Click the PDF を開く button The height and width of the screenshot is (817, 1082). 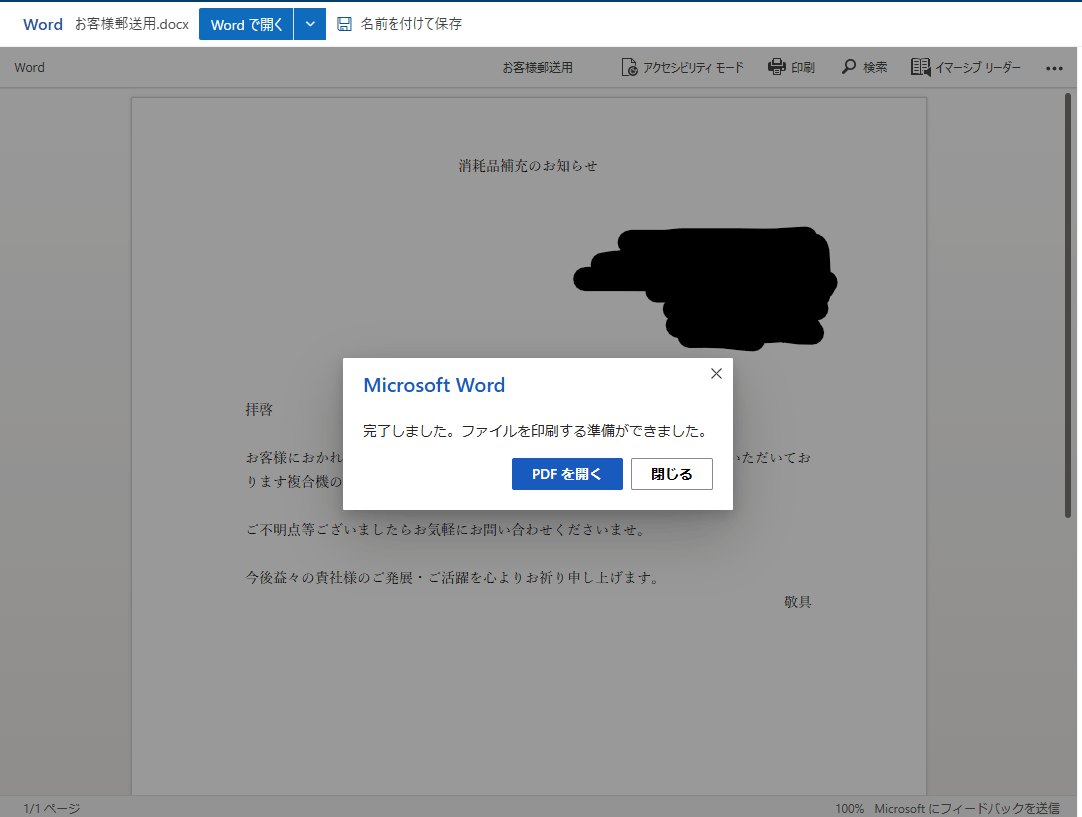coord(567,474)
